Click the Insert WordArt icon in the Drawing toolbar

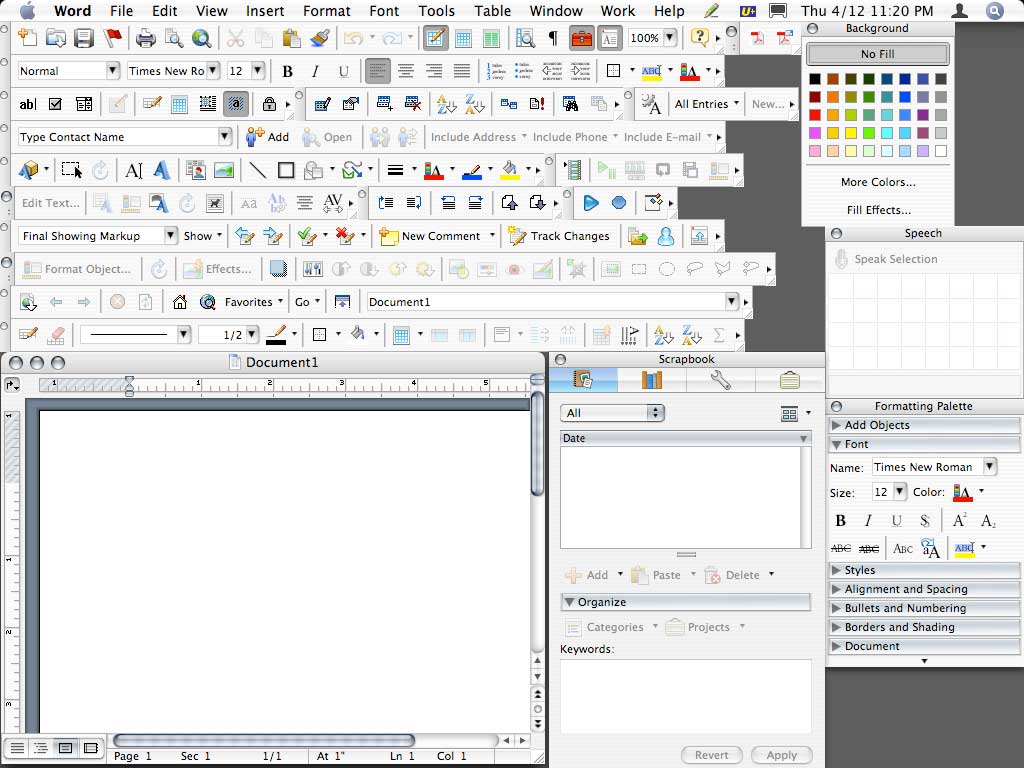point(161,170)
